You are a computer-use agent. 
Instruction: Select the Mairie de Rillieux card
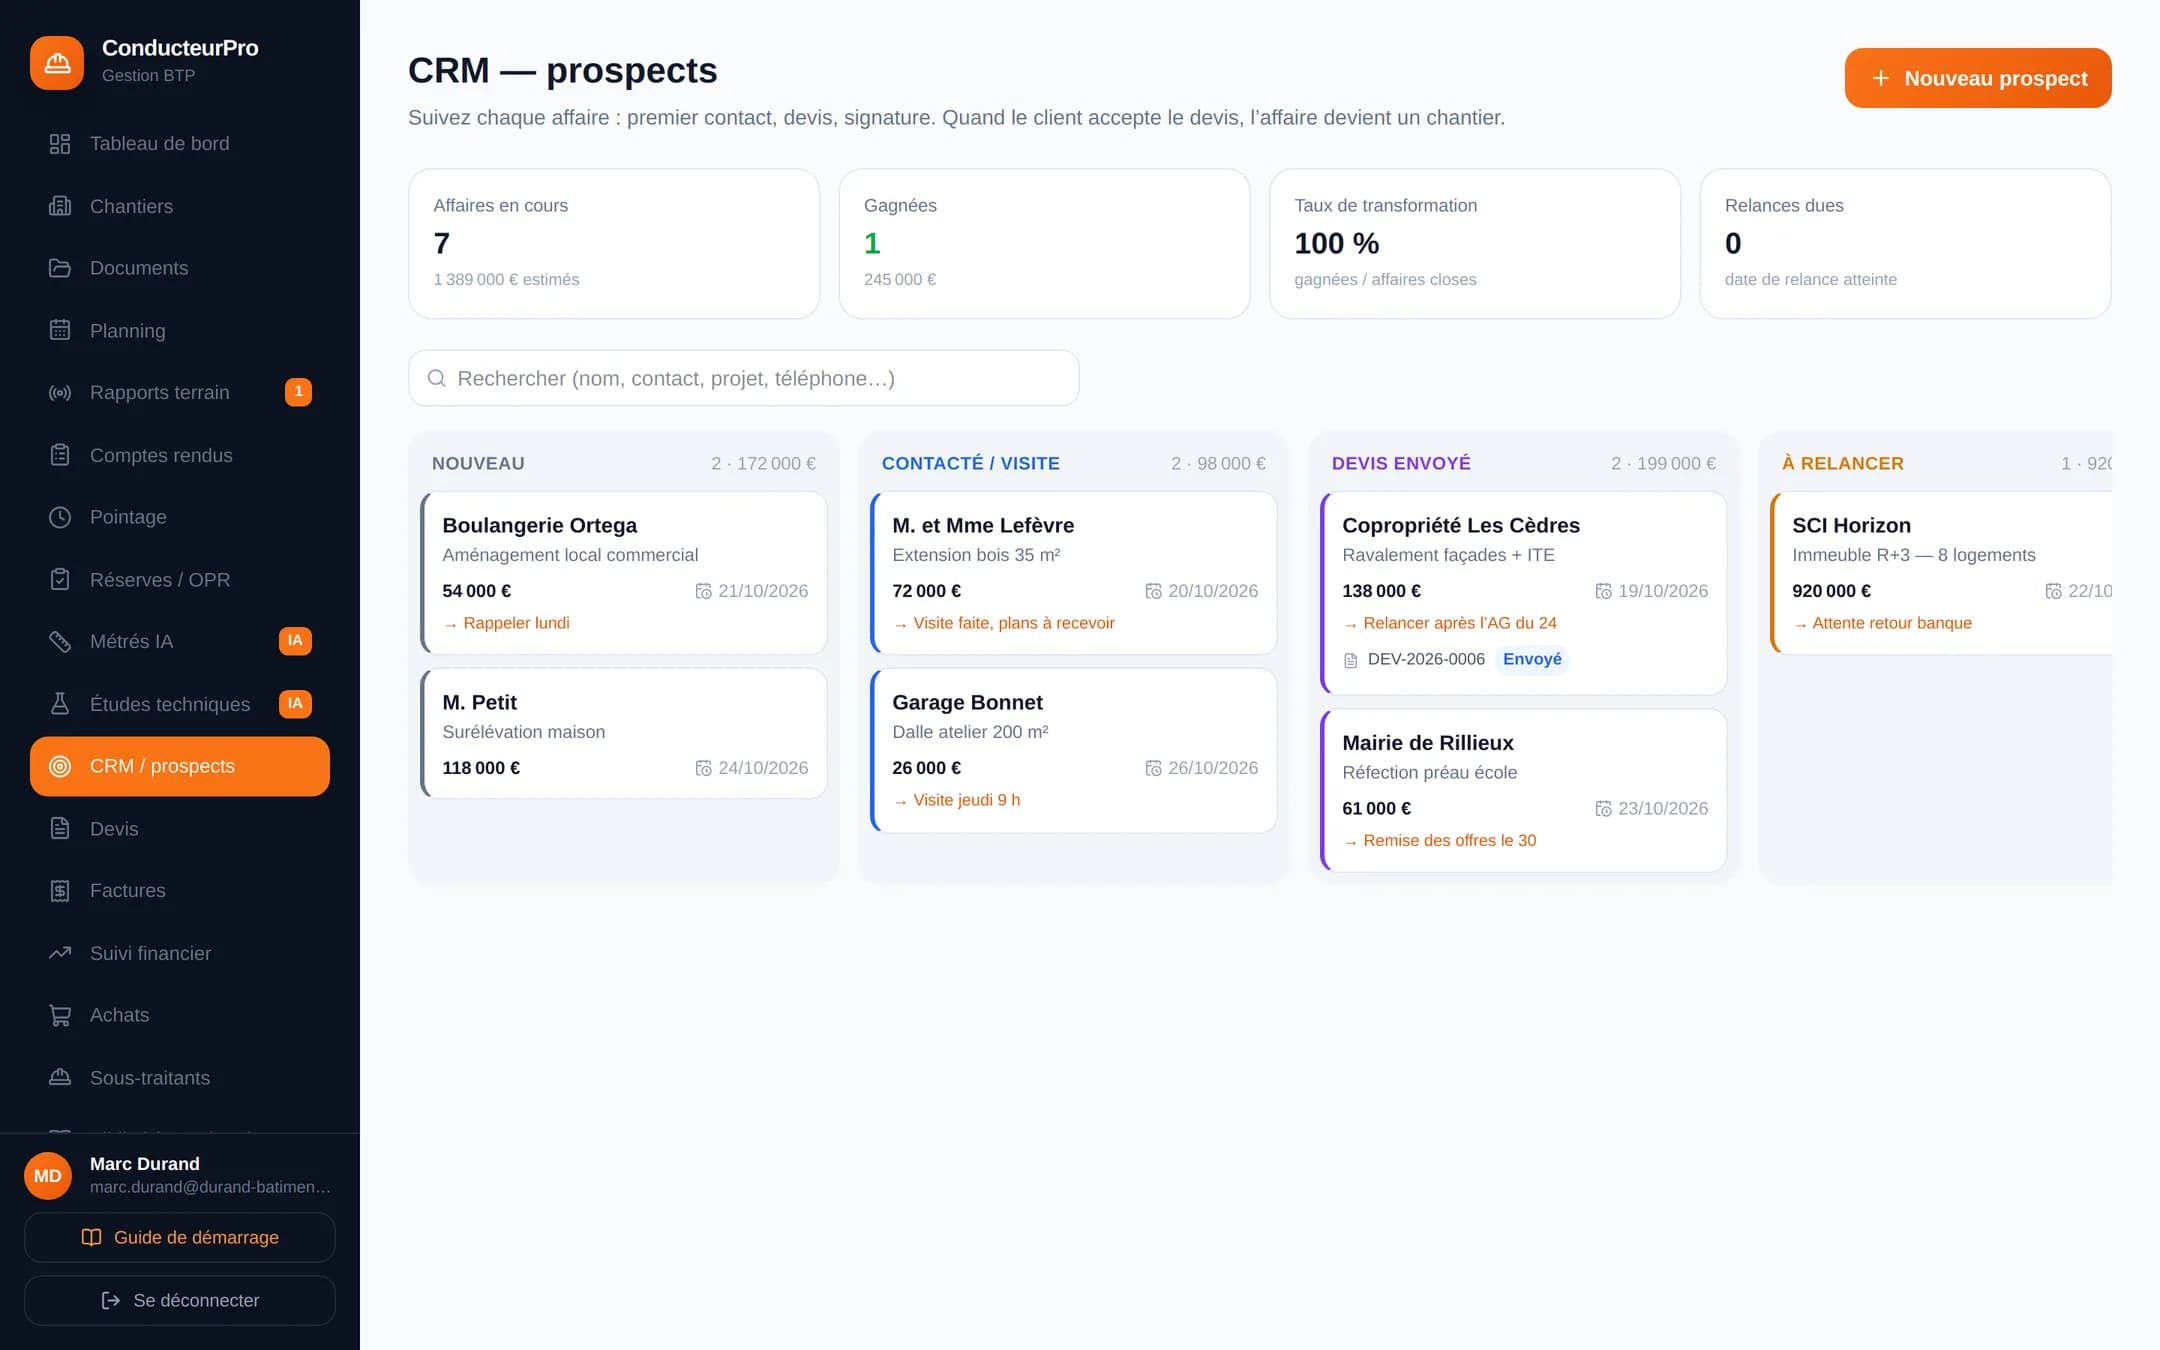pos(1524,790)
